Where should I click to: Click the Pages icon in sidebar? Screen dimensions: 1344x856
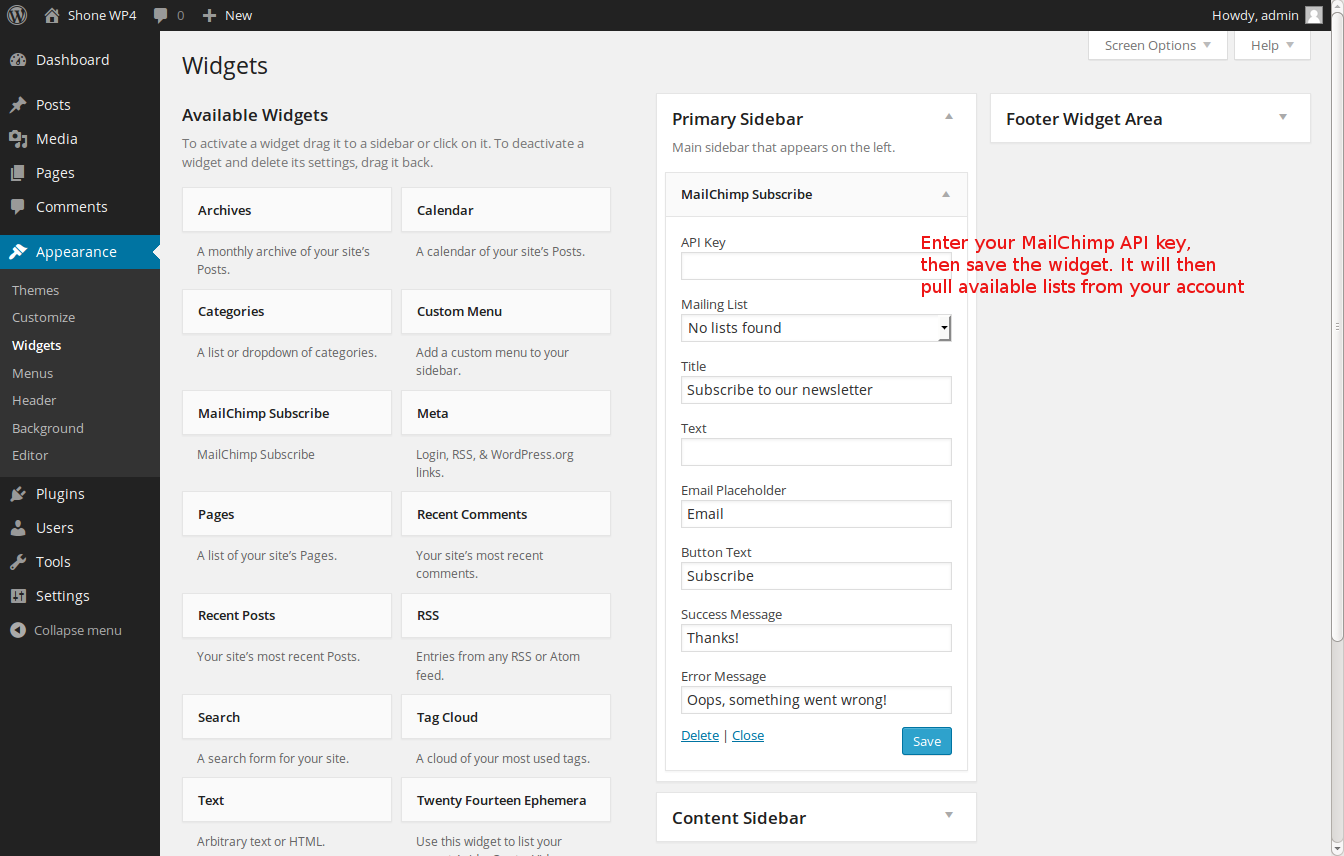pos(18,173)
